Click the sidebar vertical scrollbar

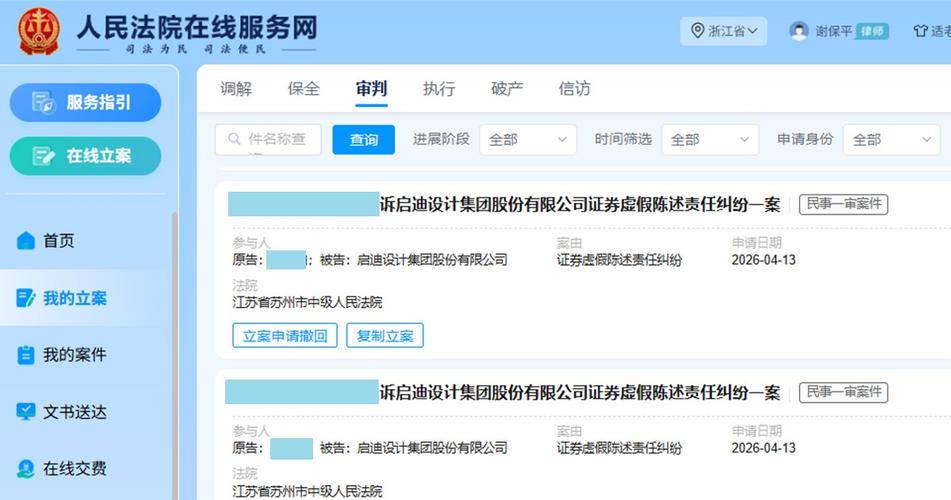[175, 355]
